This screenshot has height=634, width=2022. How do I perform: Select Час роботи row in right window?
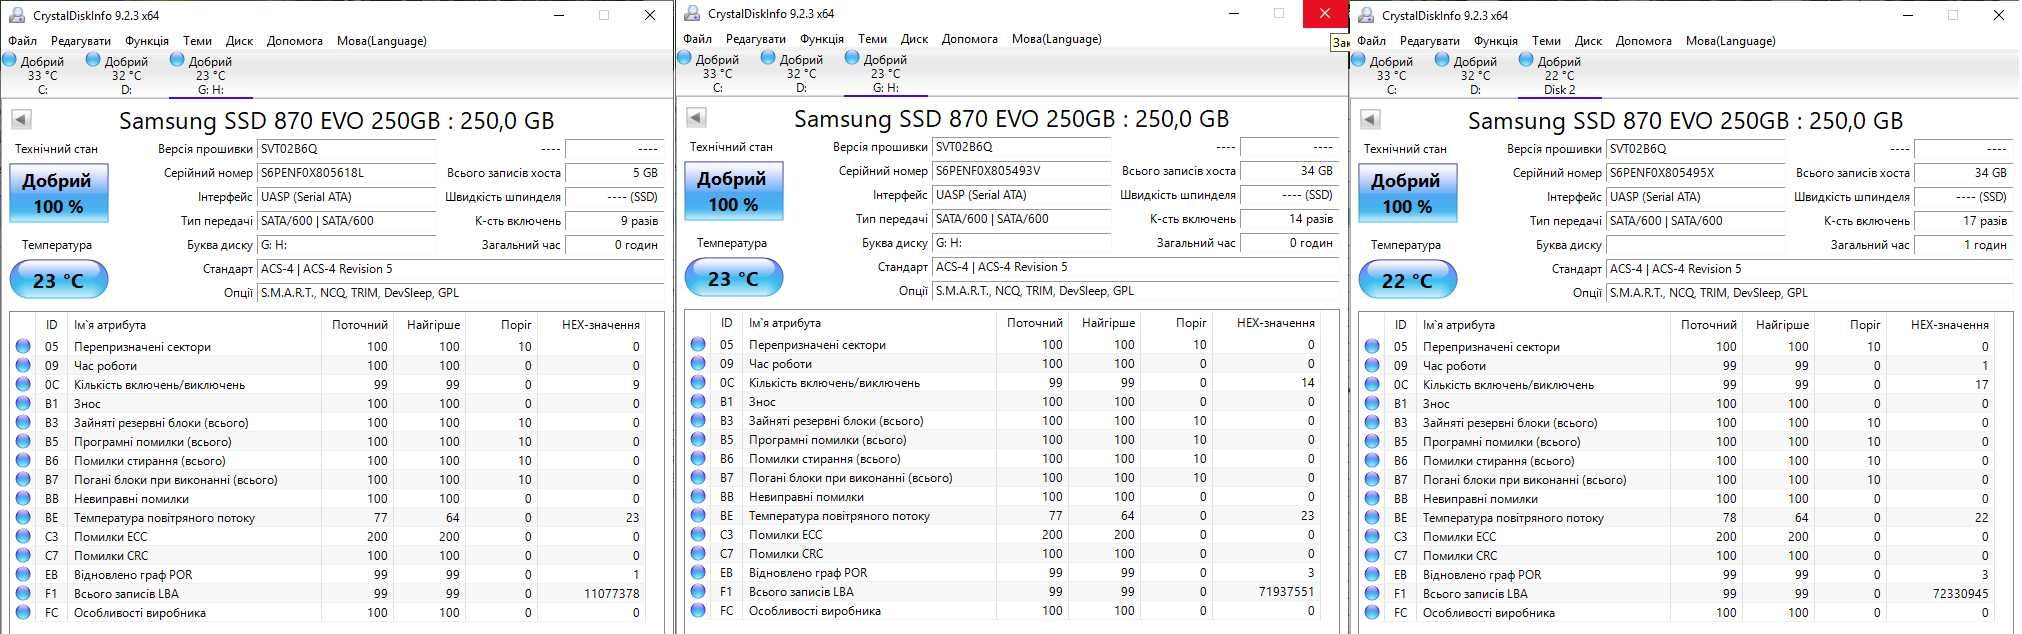click(1678, 366)
